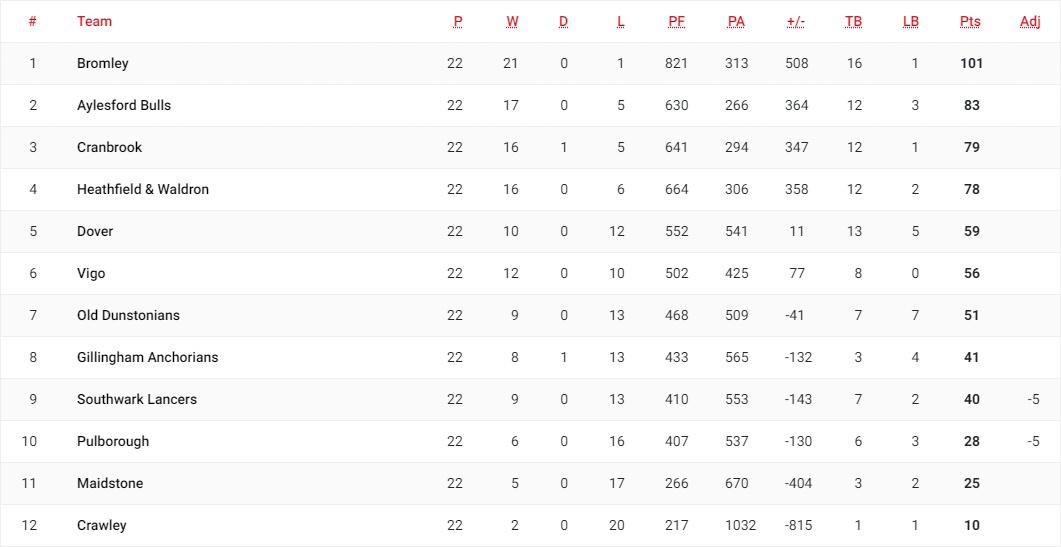Select Southwark Lancers team name
The height and width of the screenshot is (547, 1061).
[137, 399]
